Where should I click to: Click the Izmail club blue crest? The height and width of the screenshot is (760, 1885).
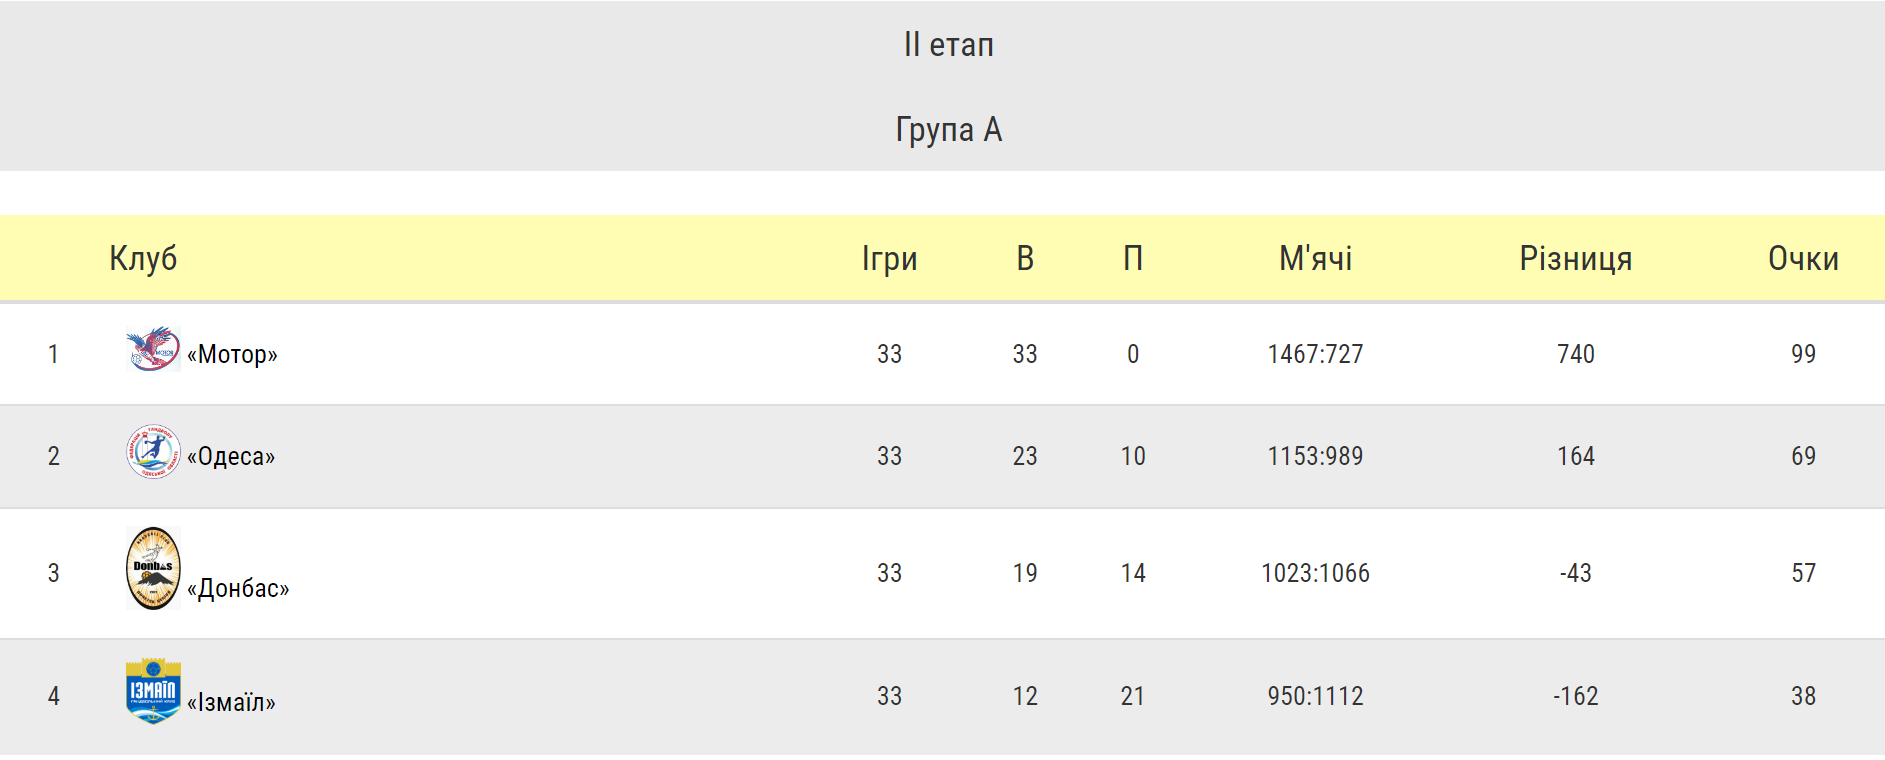153,691
